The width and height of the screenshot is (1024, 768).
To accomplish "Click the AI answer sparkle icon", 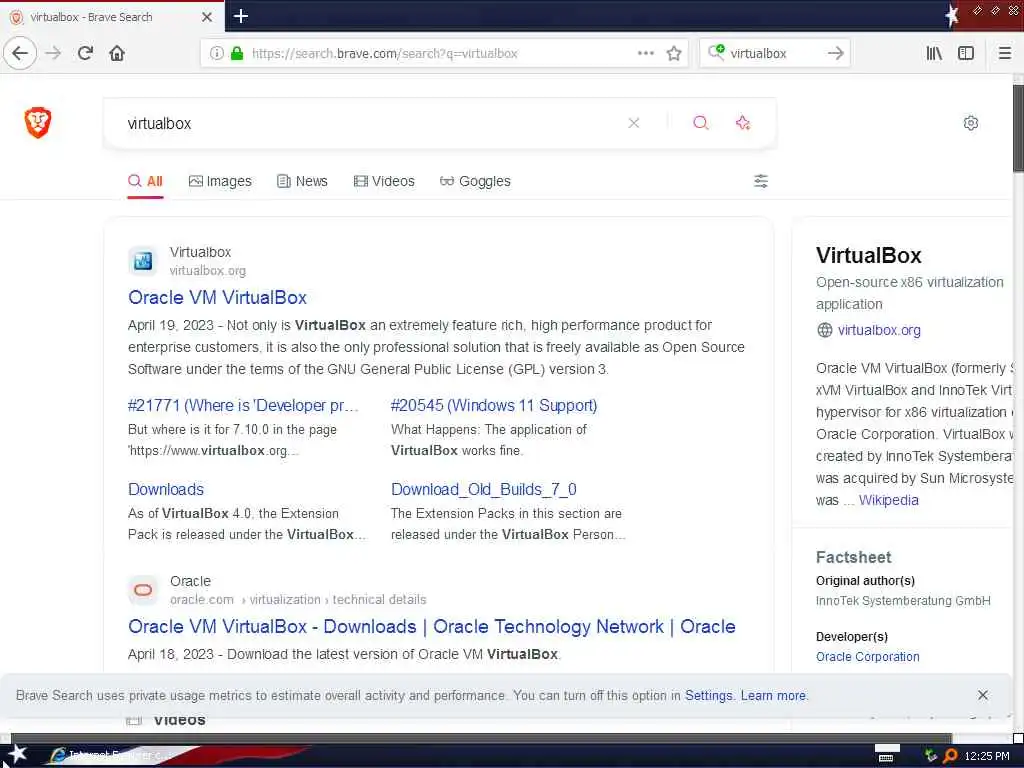I will tap(743, 123).
